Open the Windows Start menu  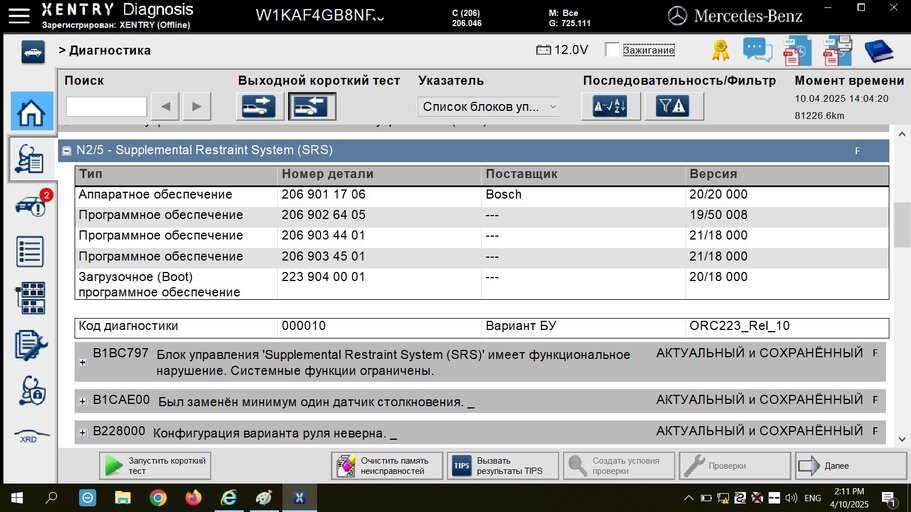(17, 498)
